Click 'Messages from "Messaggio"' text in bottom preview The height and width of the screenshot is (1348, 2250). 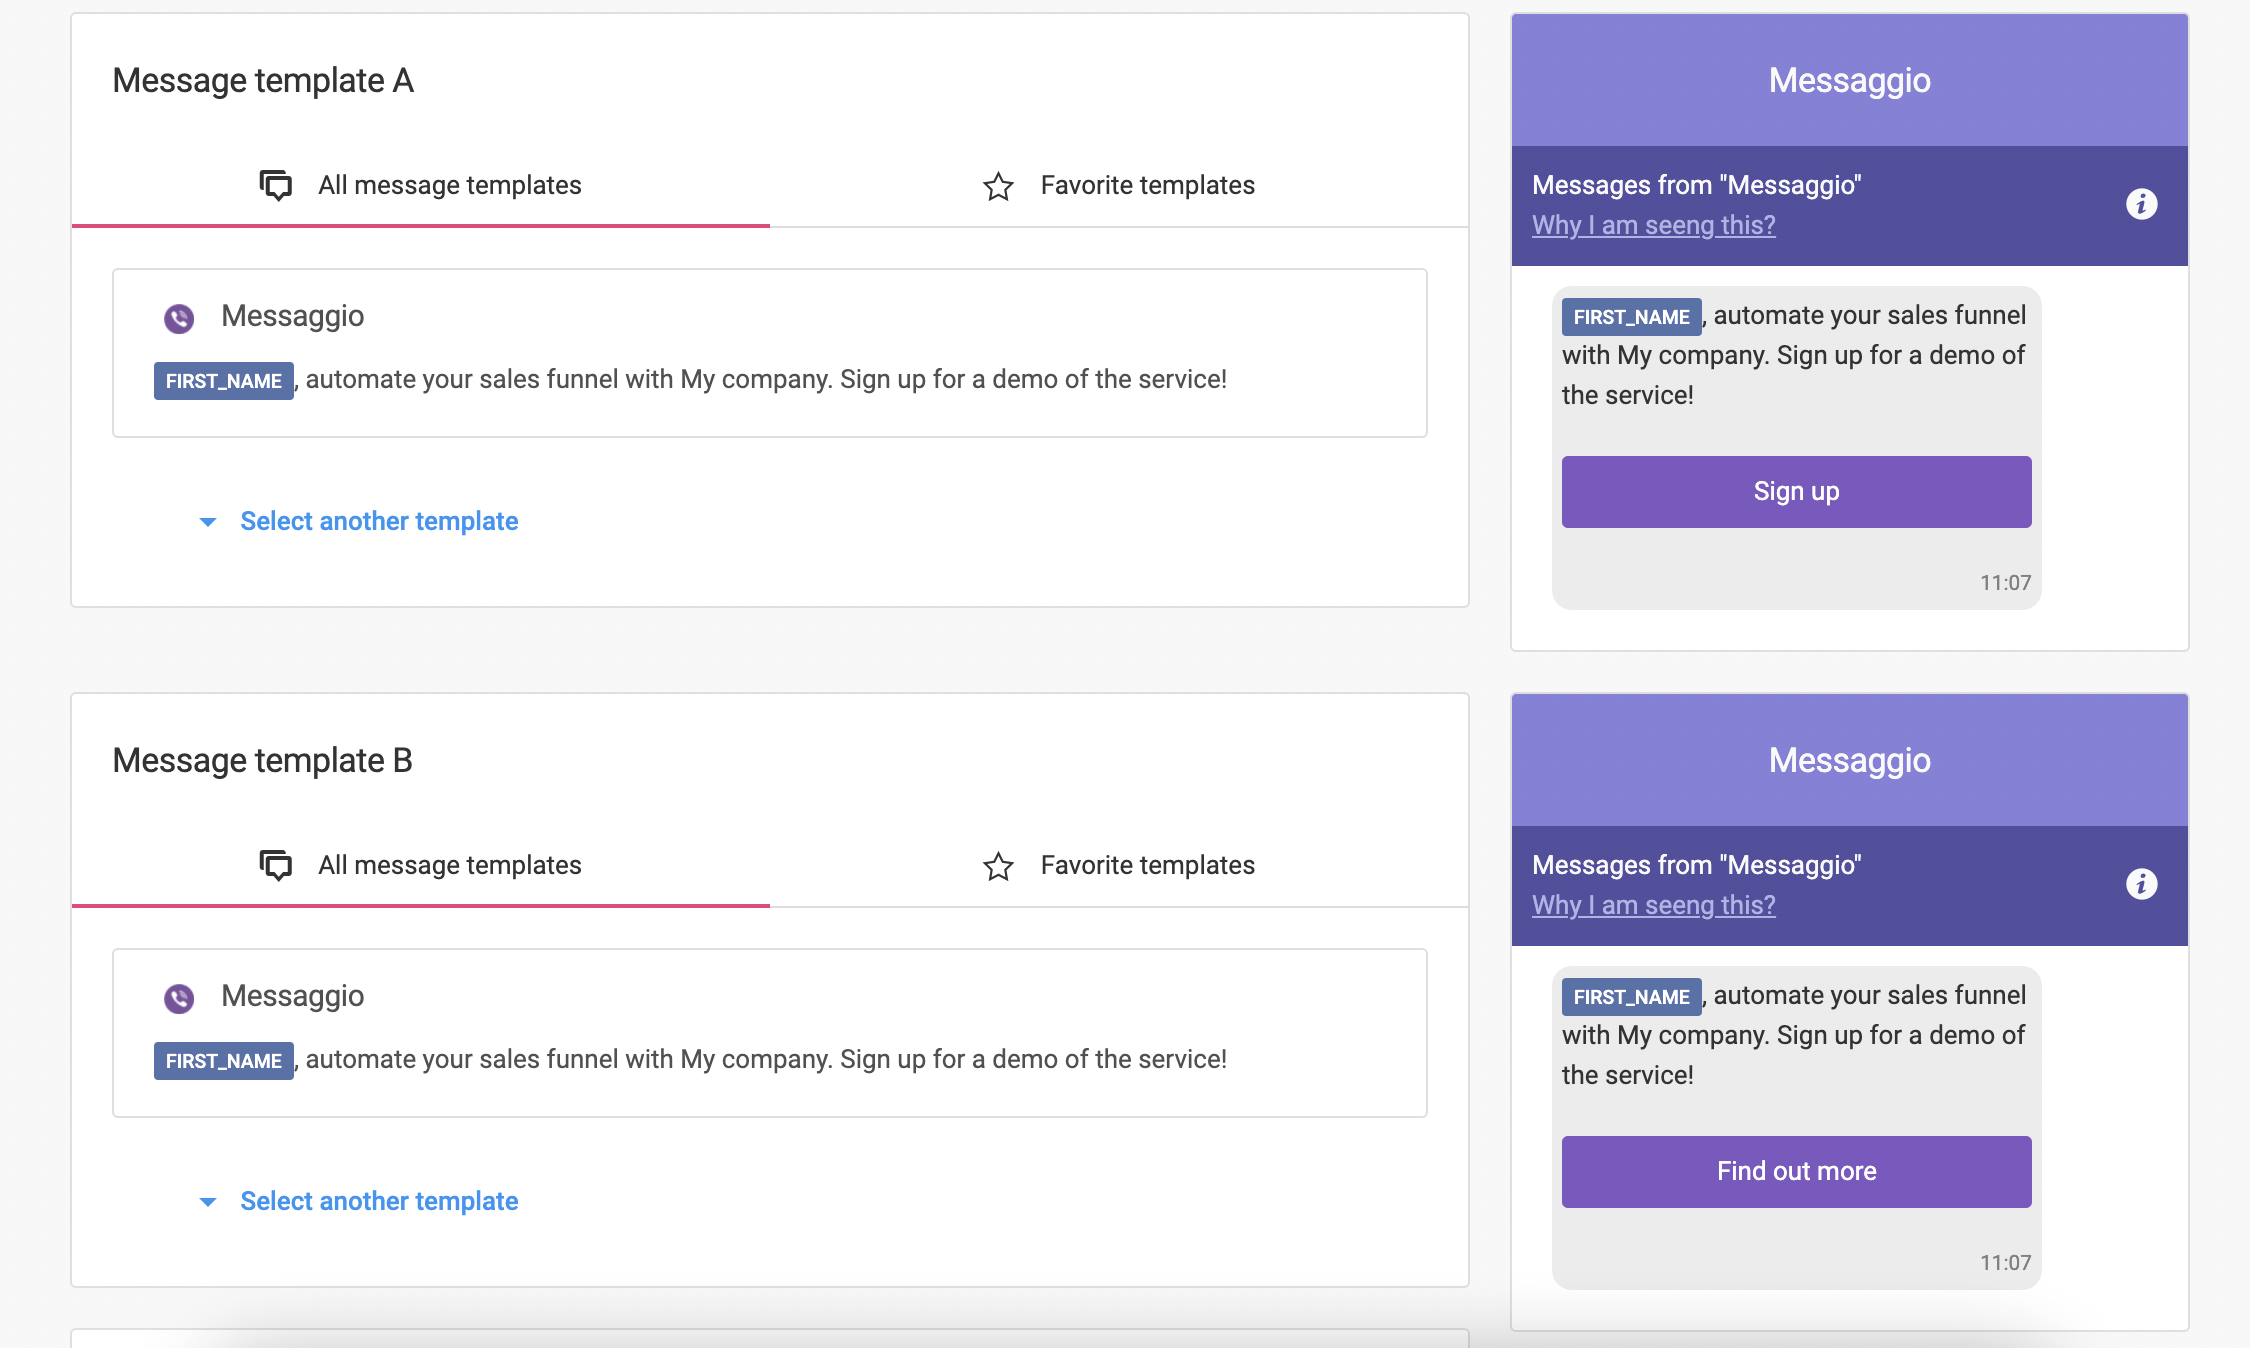tap(1696, 865)
